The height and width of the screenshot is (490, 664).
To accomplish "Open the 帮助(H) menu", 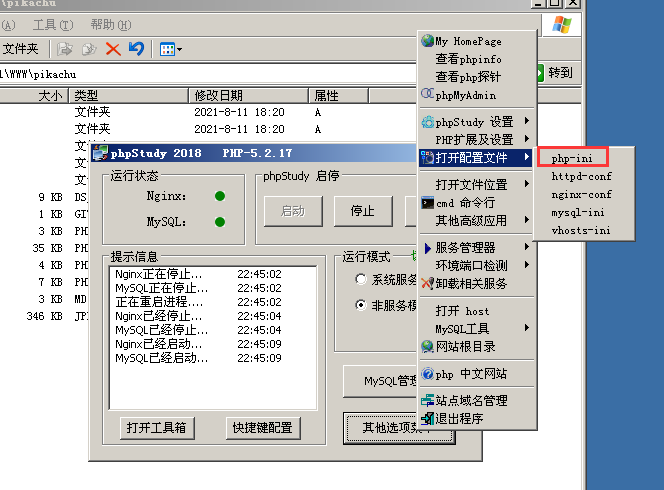I will click(111, 25).
